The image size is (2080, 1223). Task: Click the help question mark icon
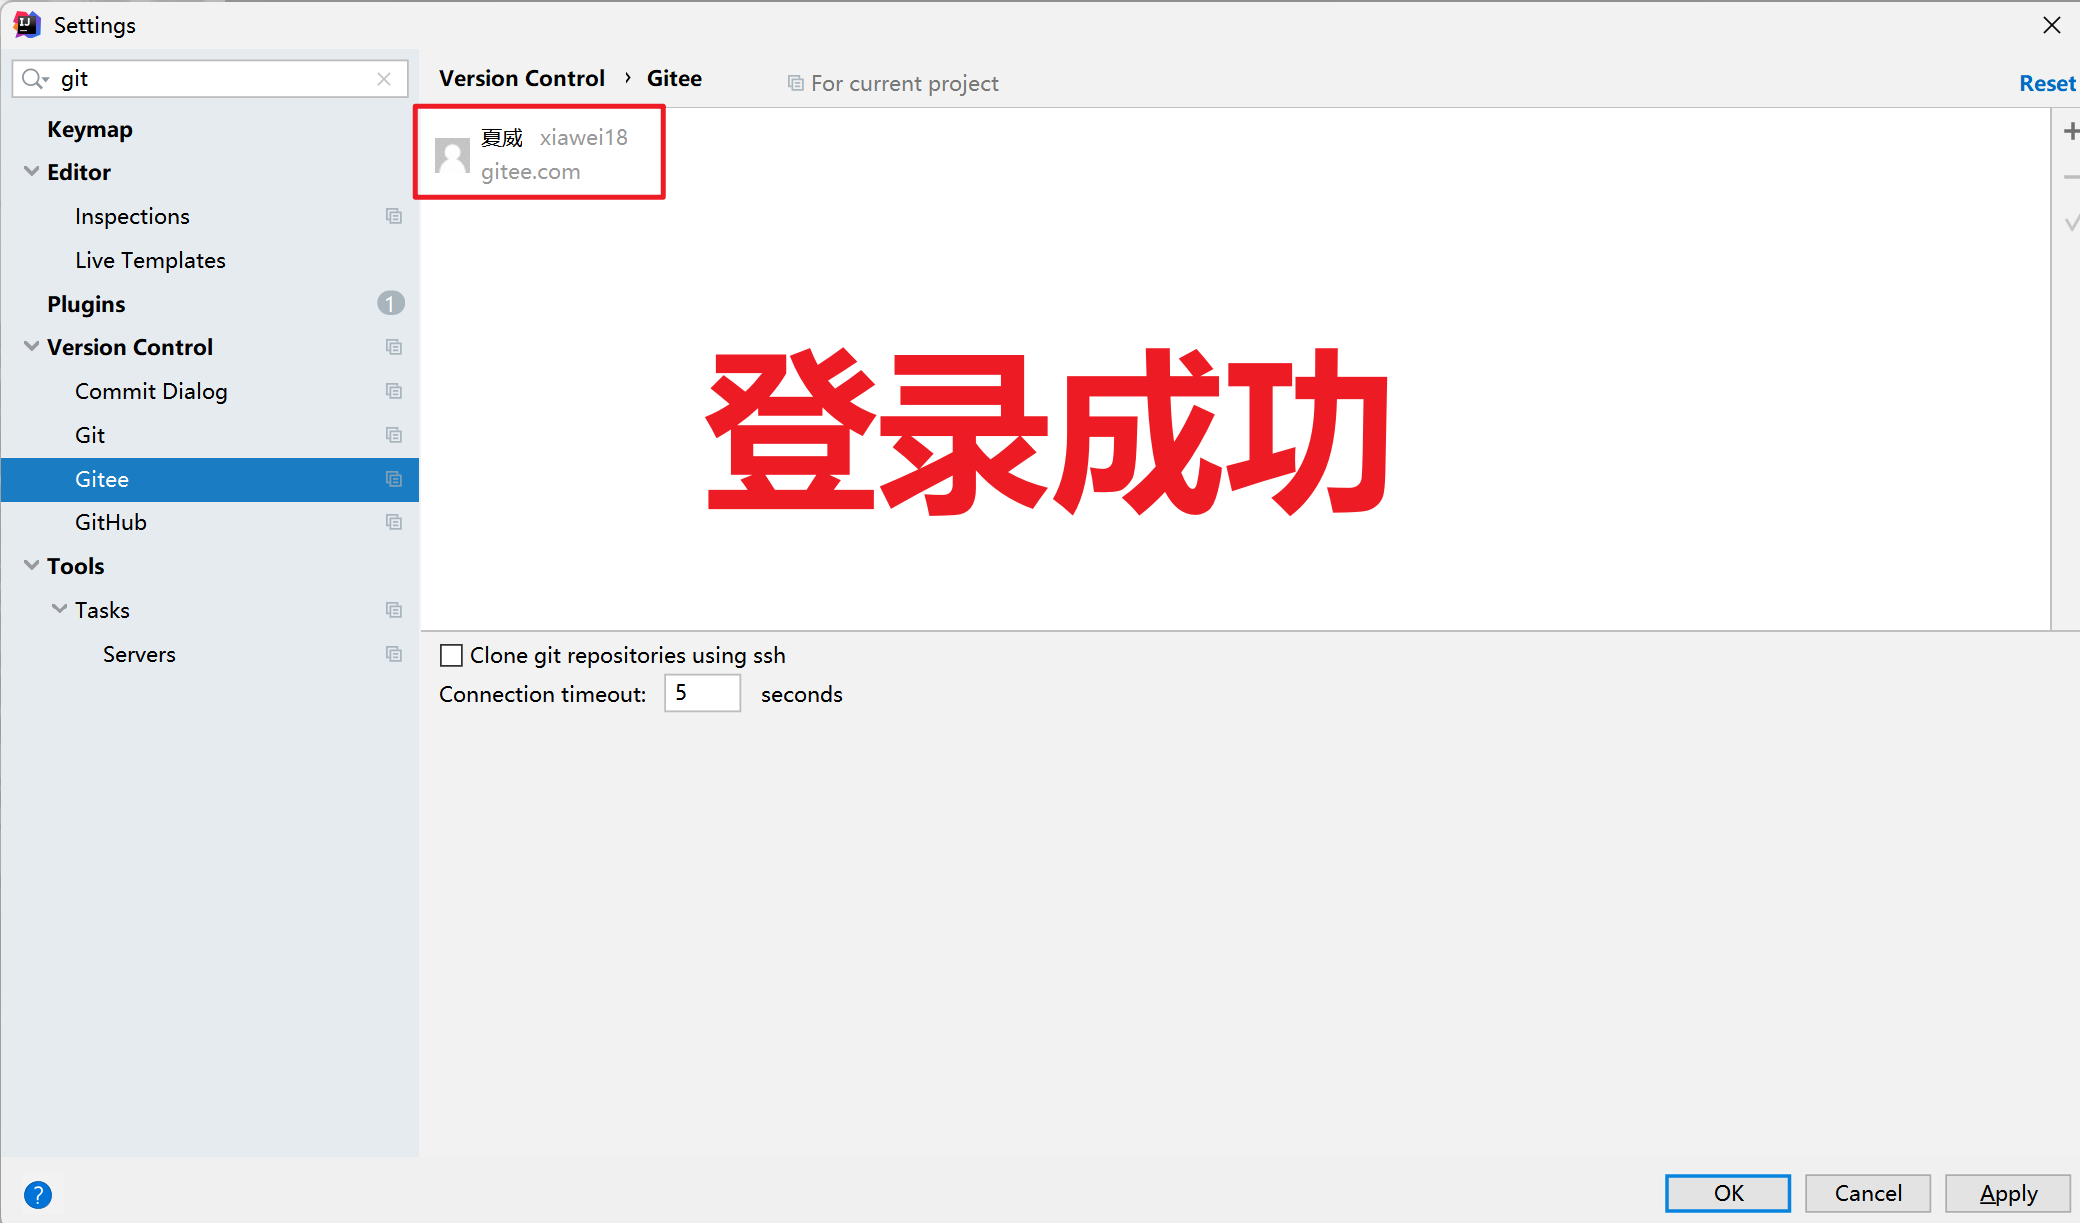pos(38,1194)
